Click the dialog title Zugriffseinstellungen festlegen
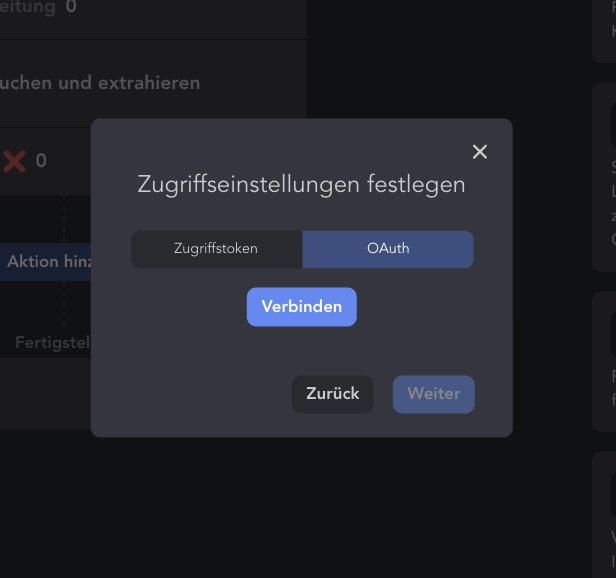Screen dimensions: 616x578 coord(301,185)
